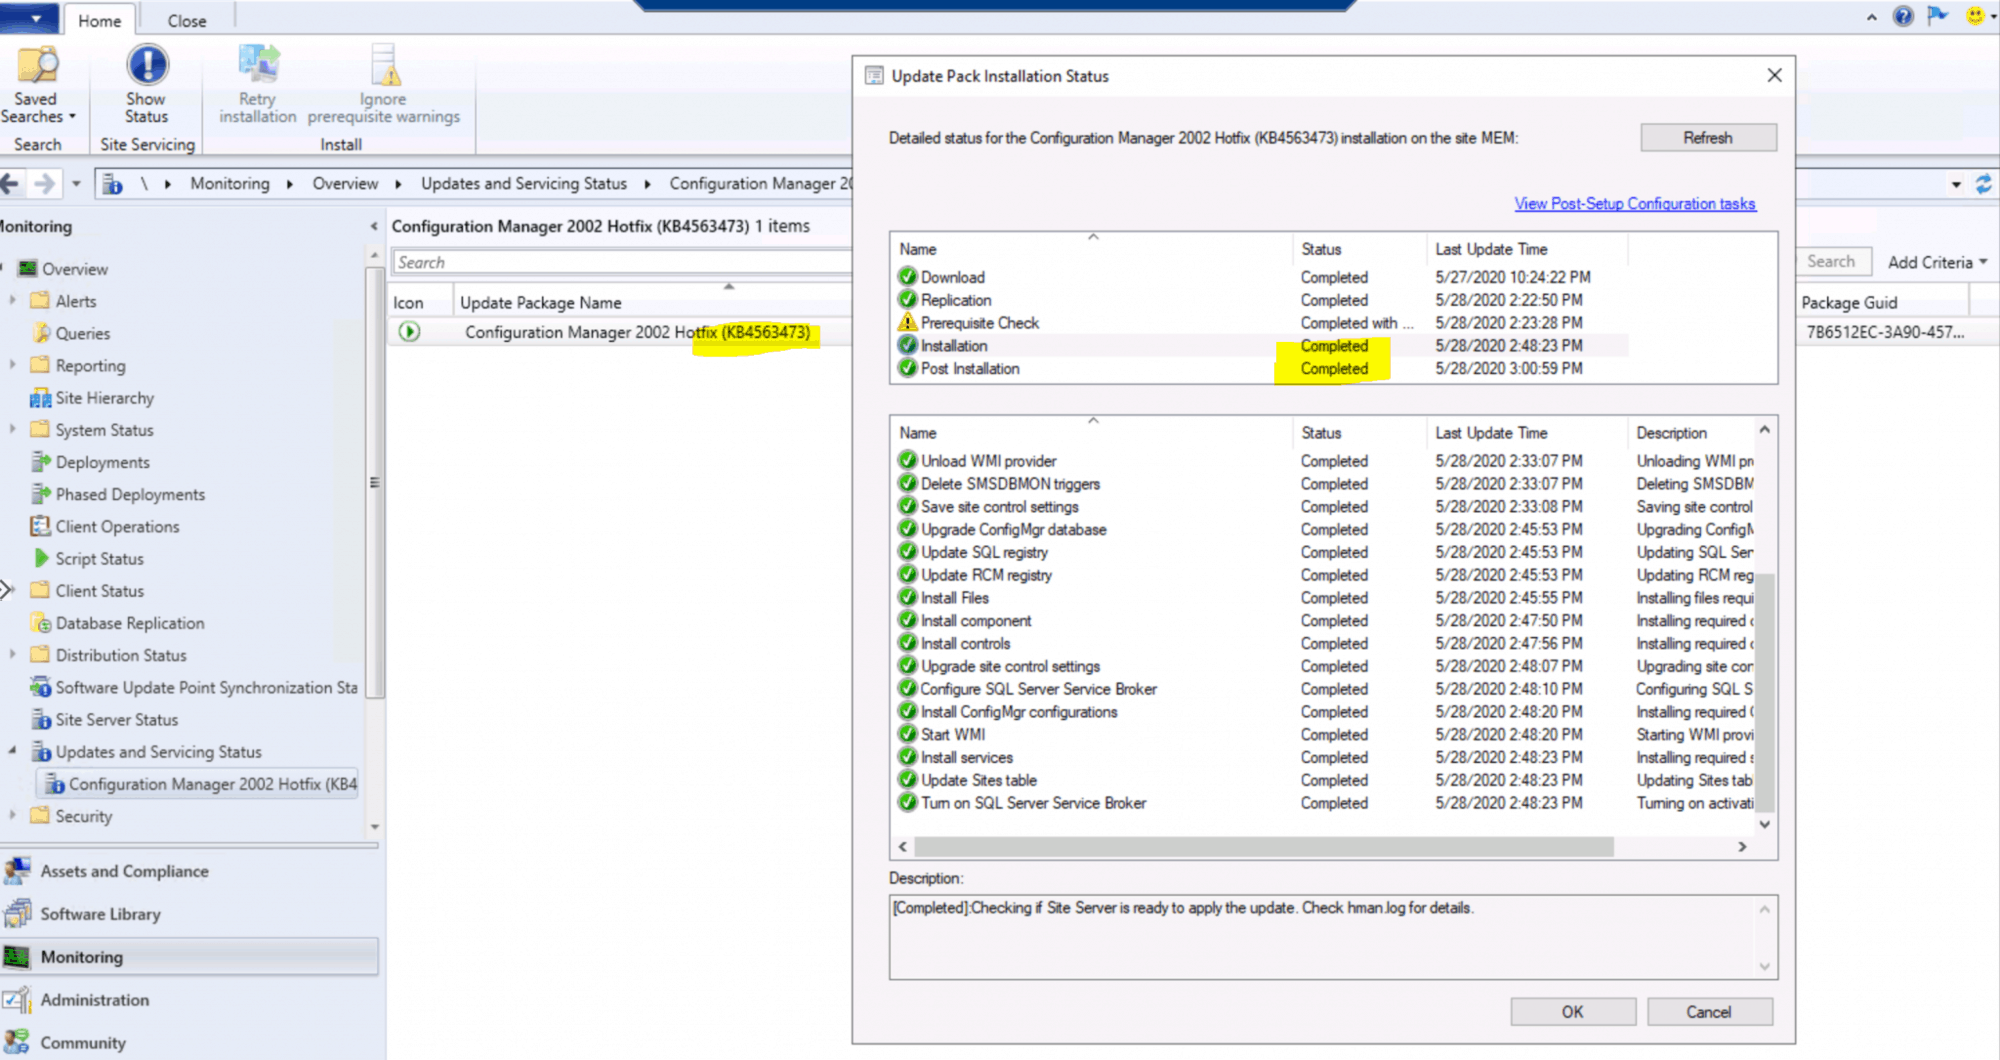This screenshot has height=1060, width=2000.
Task: Click the notification flag icon
Action: point(1938,16)
